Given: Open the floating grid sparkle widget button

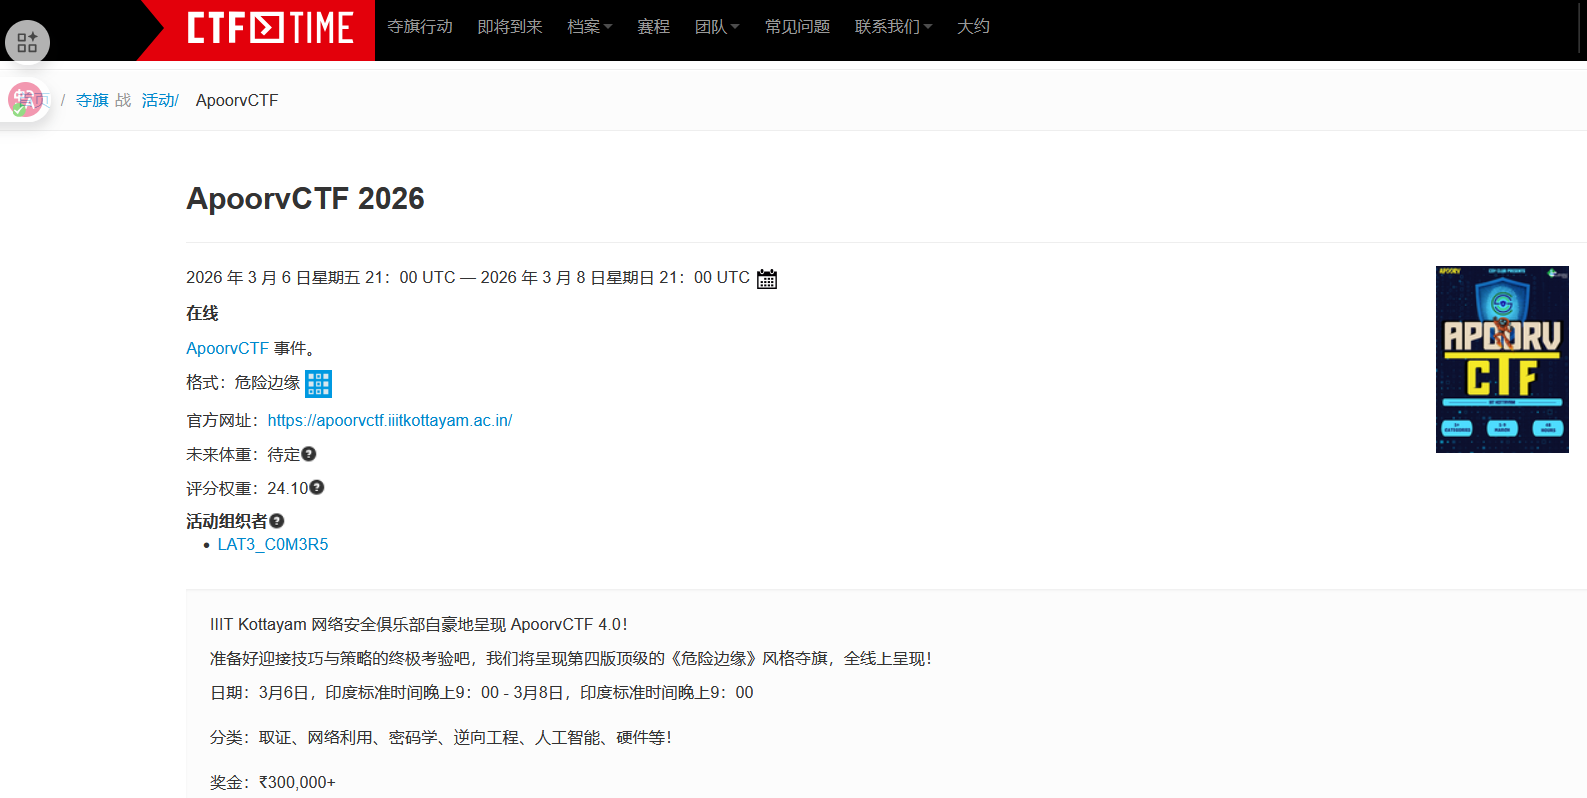Looking at the screenshot, I should point(27,43).
